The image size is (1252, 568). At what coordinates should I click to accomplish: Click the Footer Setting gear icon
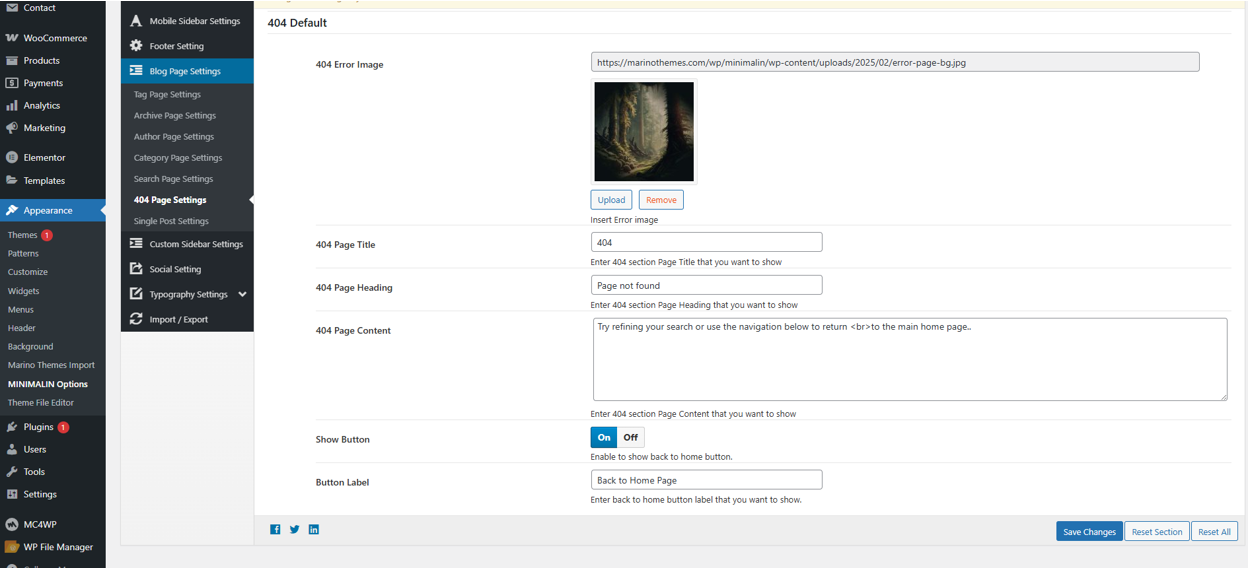(136, 46)
